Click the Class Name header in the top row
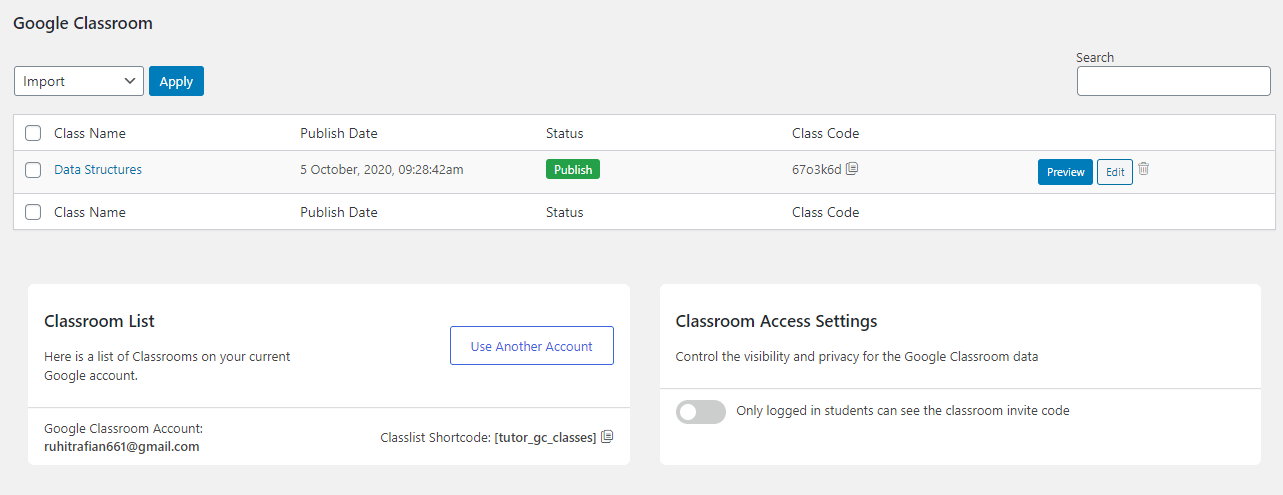The image size is (1283, 495). click(90, 133)
